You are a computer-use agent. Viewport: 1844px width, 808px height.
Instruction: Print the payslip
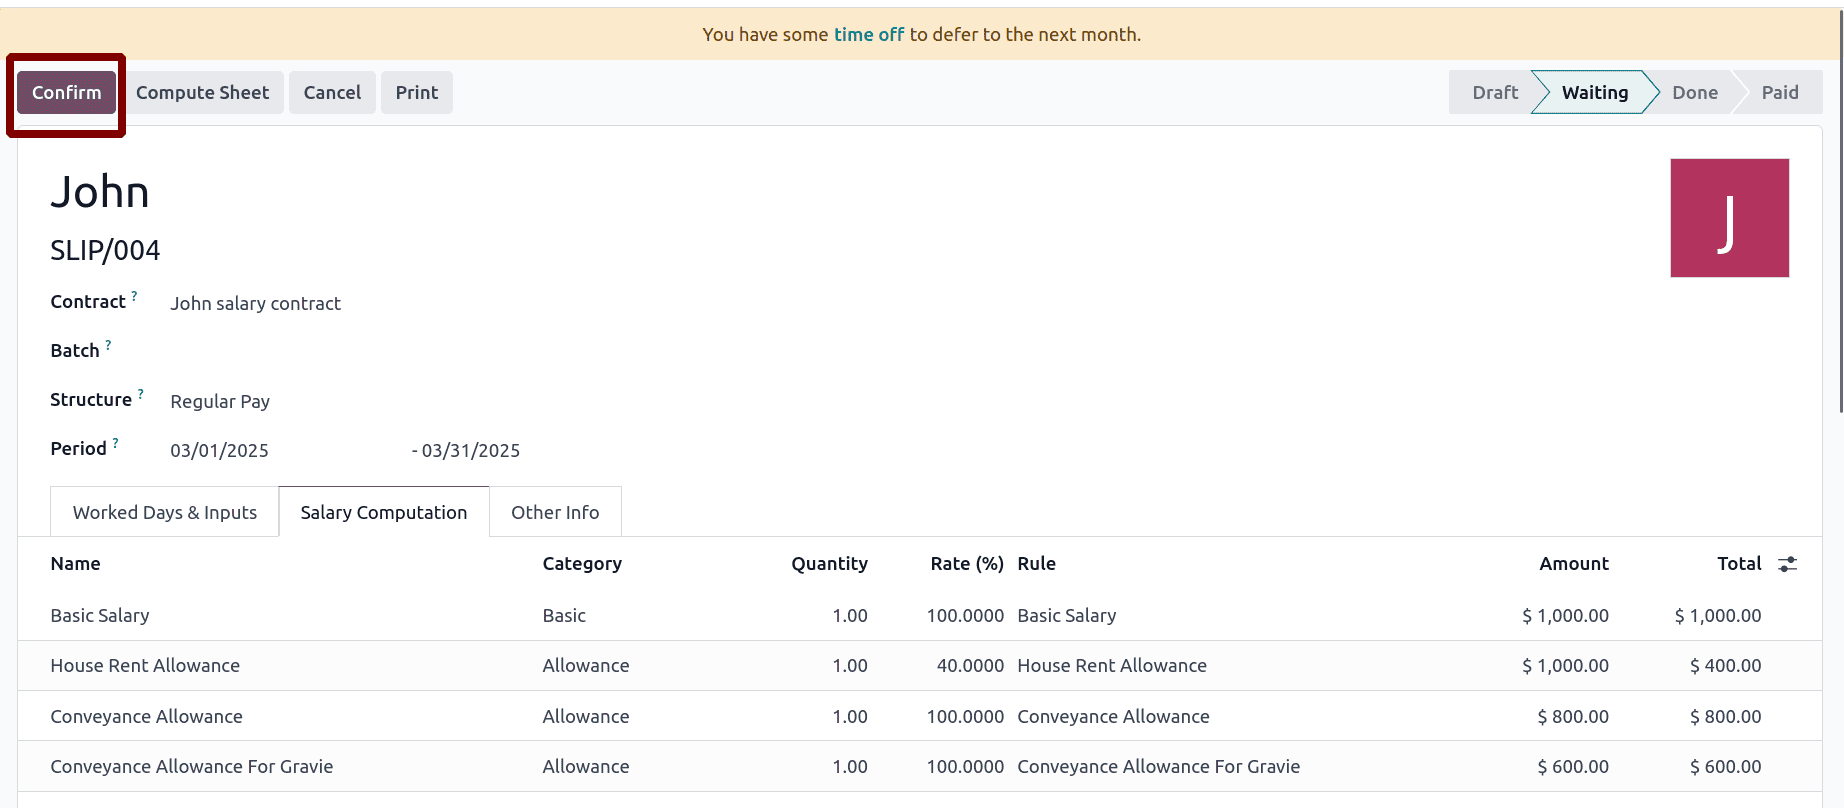(x=417, y=93)
